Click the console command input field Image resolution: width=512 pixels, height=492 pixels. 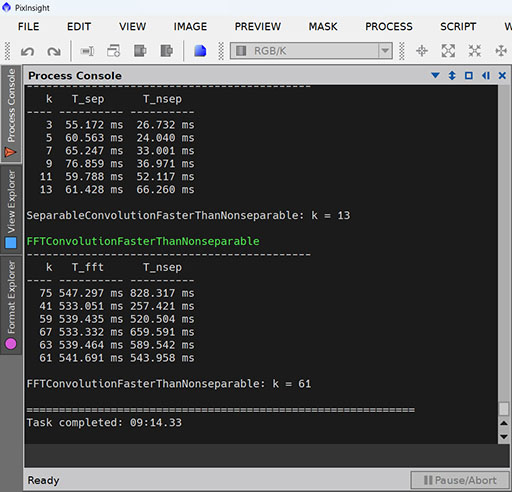[267, 455]
